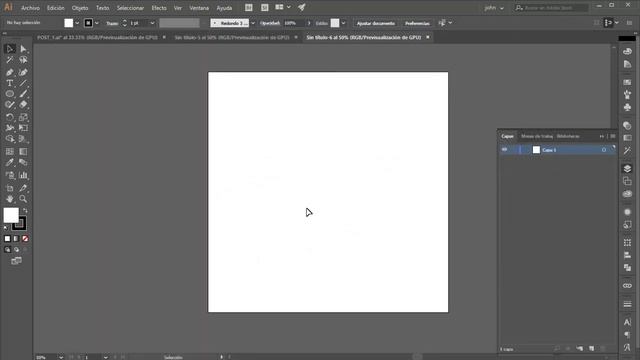Set paint mode to None
This screenshot has width=640, height=360.
click(x=25, y=239)
